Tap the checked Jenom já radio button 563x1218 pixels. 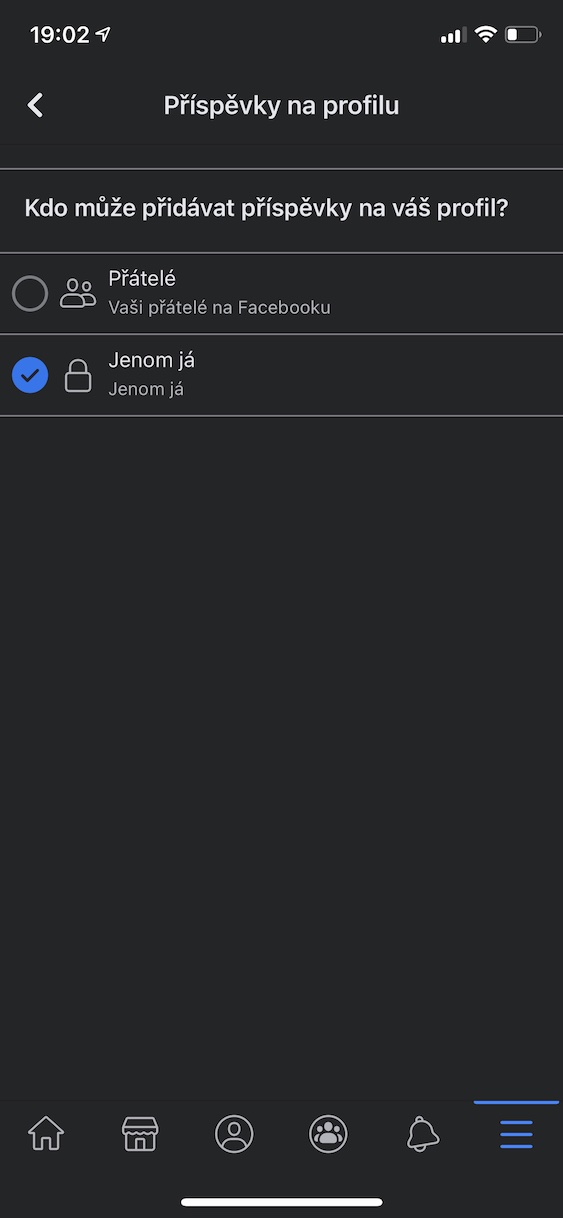[x=30, y=375]
